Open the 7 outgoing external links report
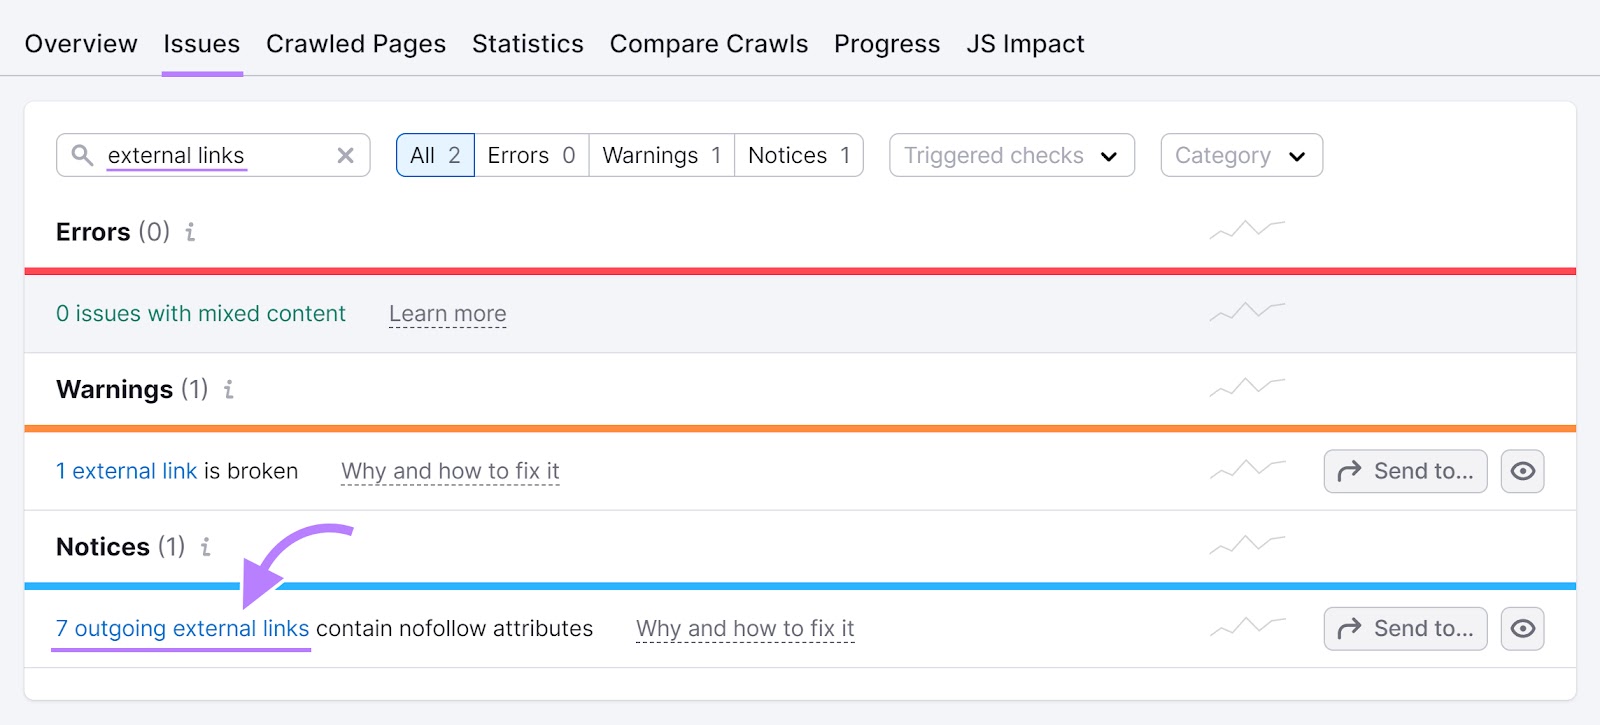The image size is (1600, 725). click(x=180, y=628)
